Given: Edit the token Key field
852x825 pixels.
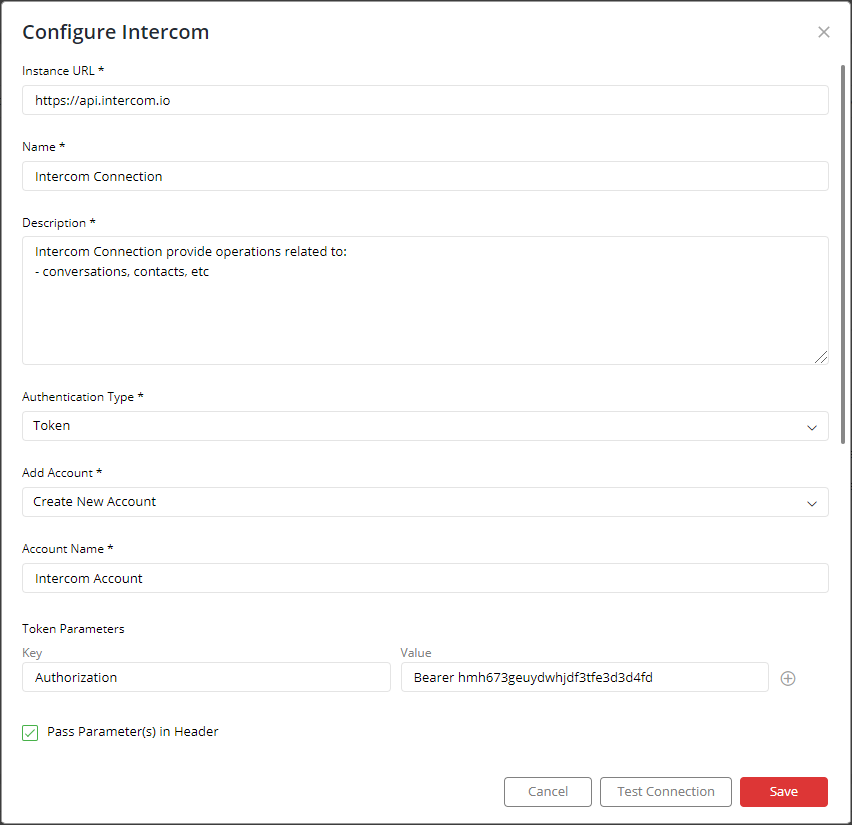Looking at the screenshot, I should [x=206, y=677].
